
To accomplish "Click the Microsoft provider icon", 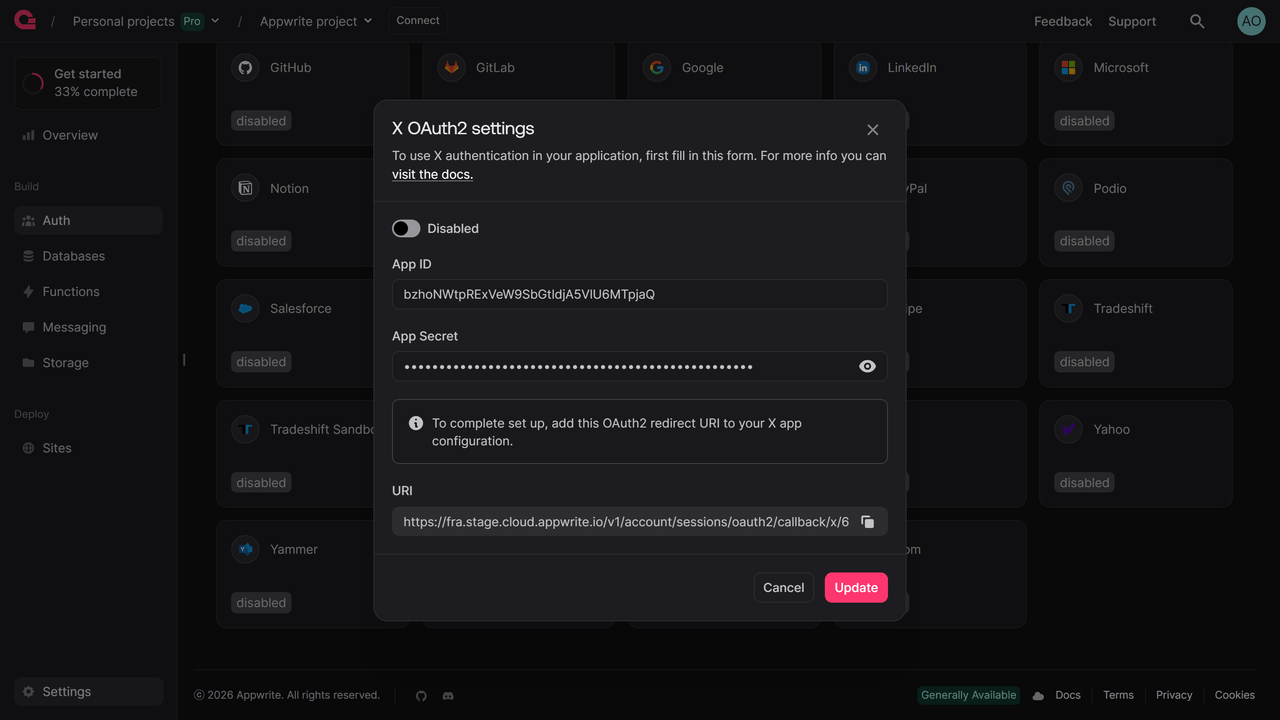I will tap(1069, 68).
